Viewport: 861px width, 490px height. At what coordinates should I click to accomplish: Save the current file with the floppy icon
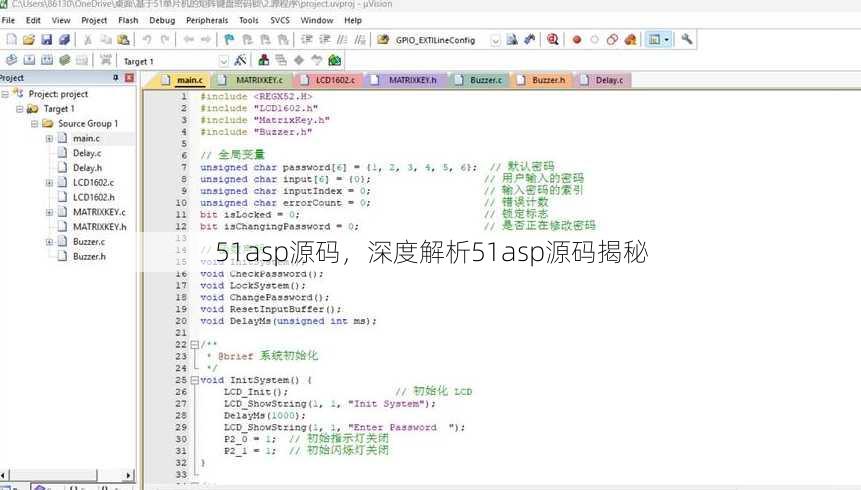pyautogui.click(x=47, y=40)
